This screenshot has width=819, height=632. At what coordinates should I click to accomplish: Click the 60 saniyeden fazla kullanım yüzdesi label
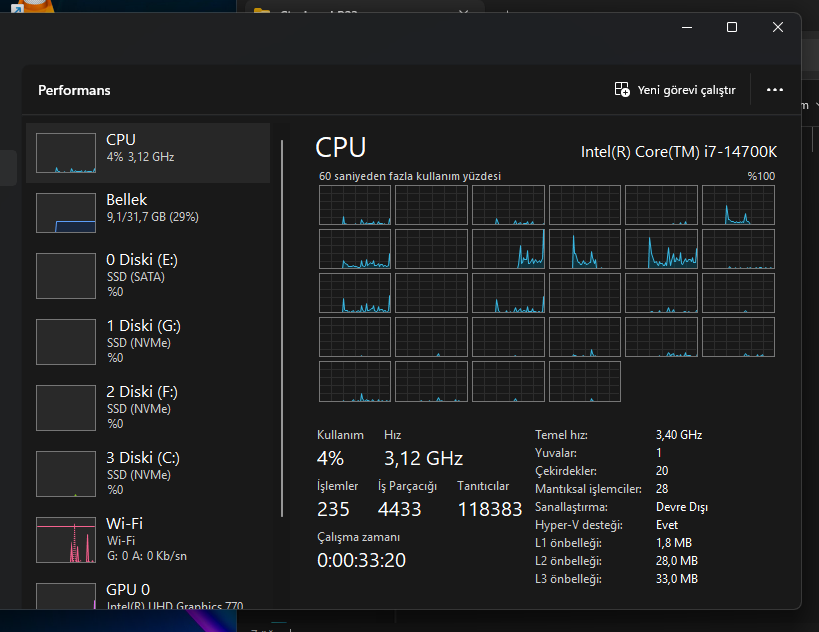pos(410,176)
